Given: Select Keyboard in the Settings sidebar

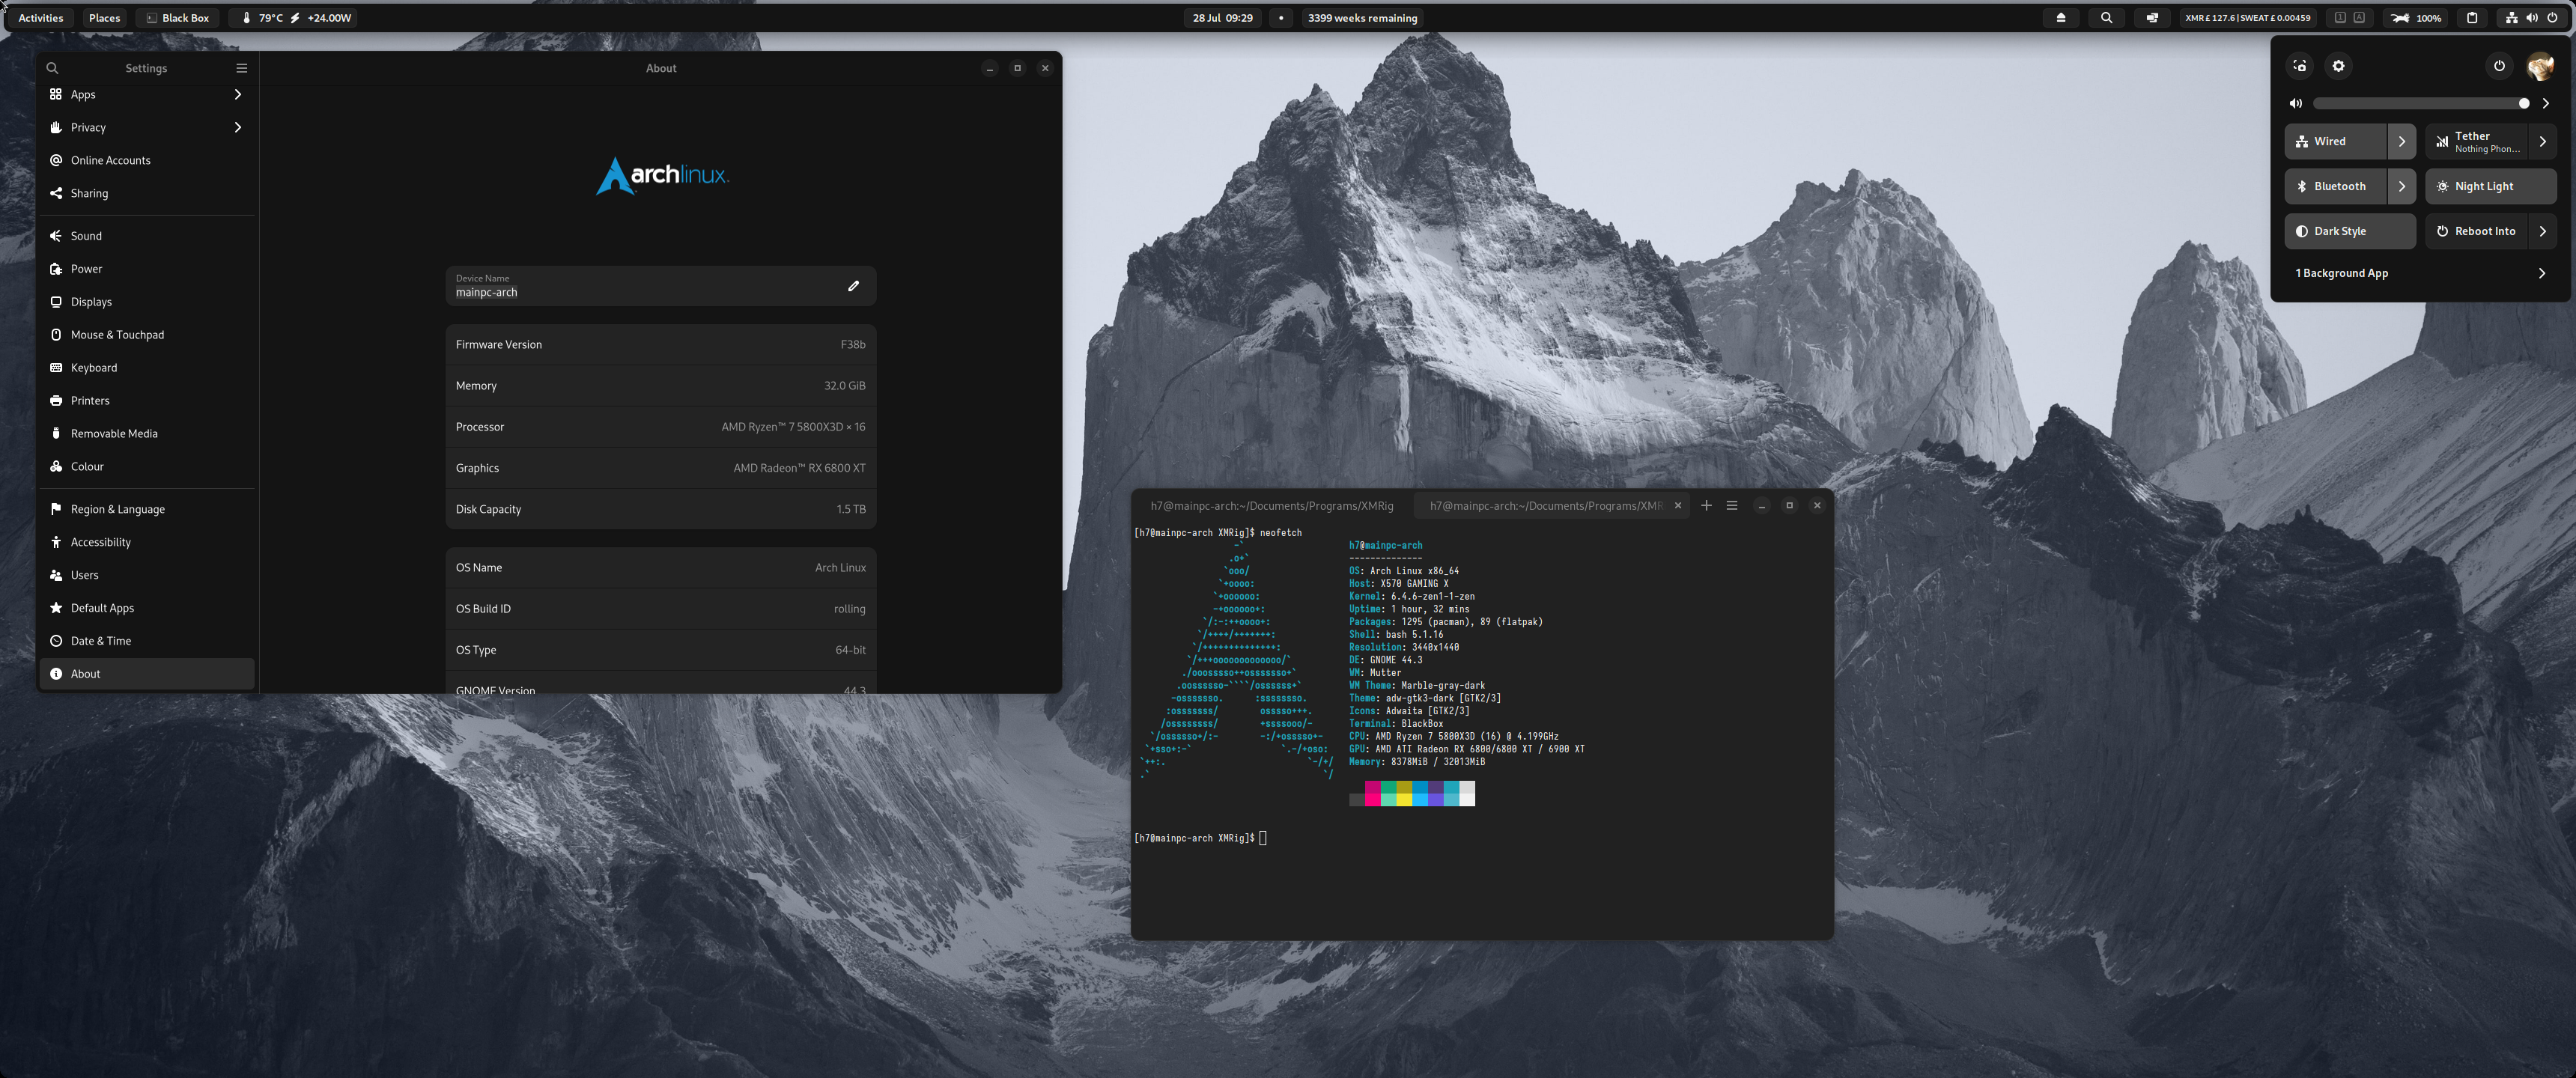Looking at the screenshot, I should (147, 368).
